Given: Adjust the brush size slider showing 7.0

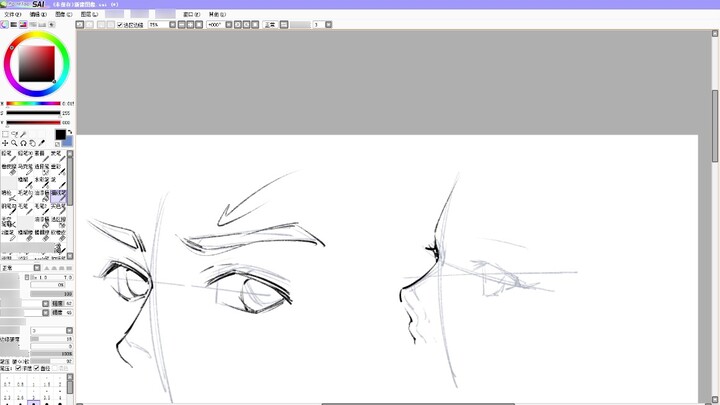Looking at the screenshot, I should [51, 277].
